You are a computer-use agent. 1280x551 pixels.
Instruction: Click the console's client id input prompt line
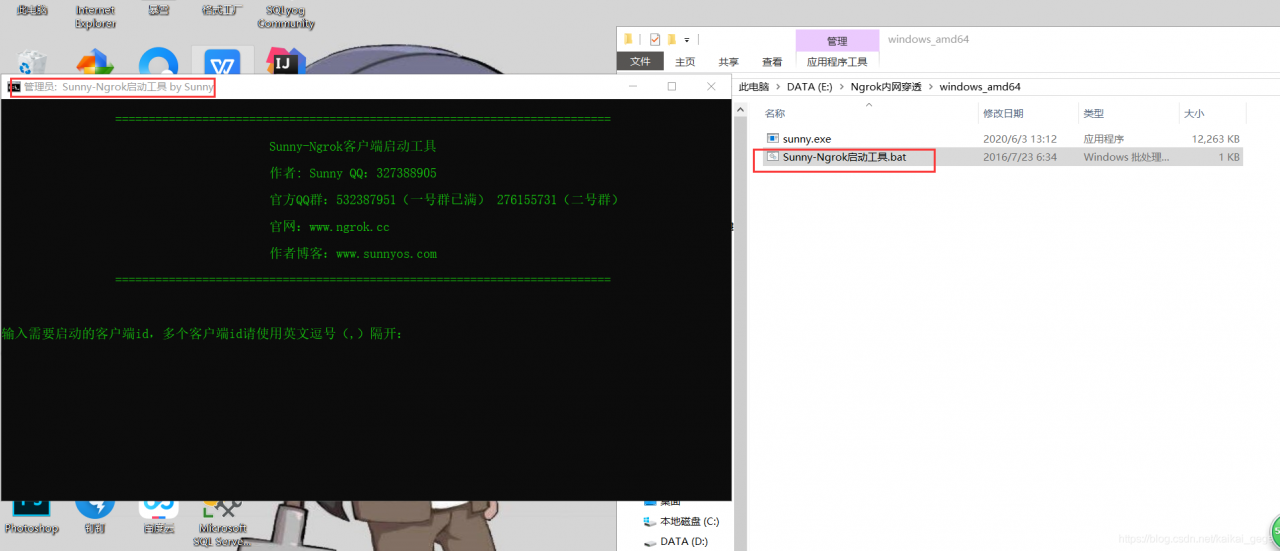coord(202,334)
